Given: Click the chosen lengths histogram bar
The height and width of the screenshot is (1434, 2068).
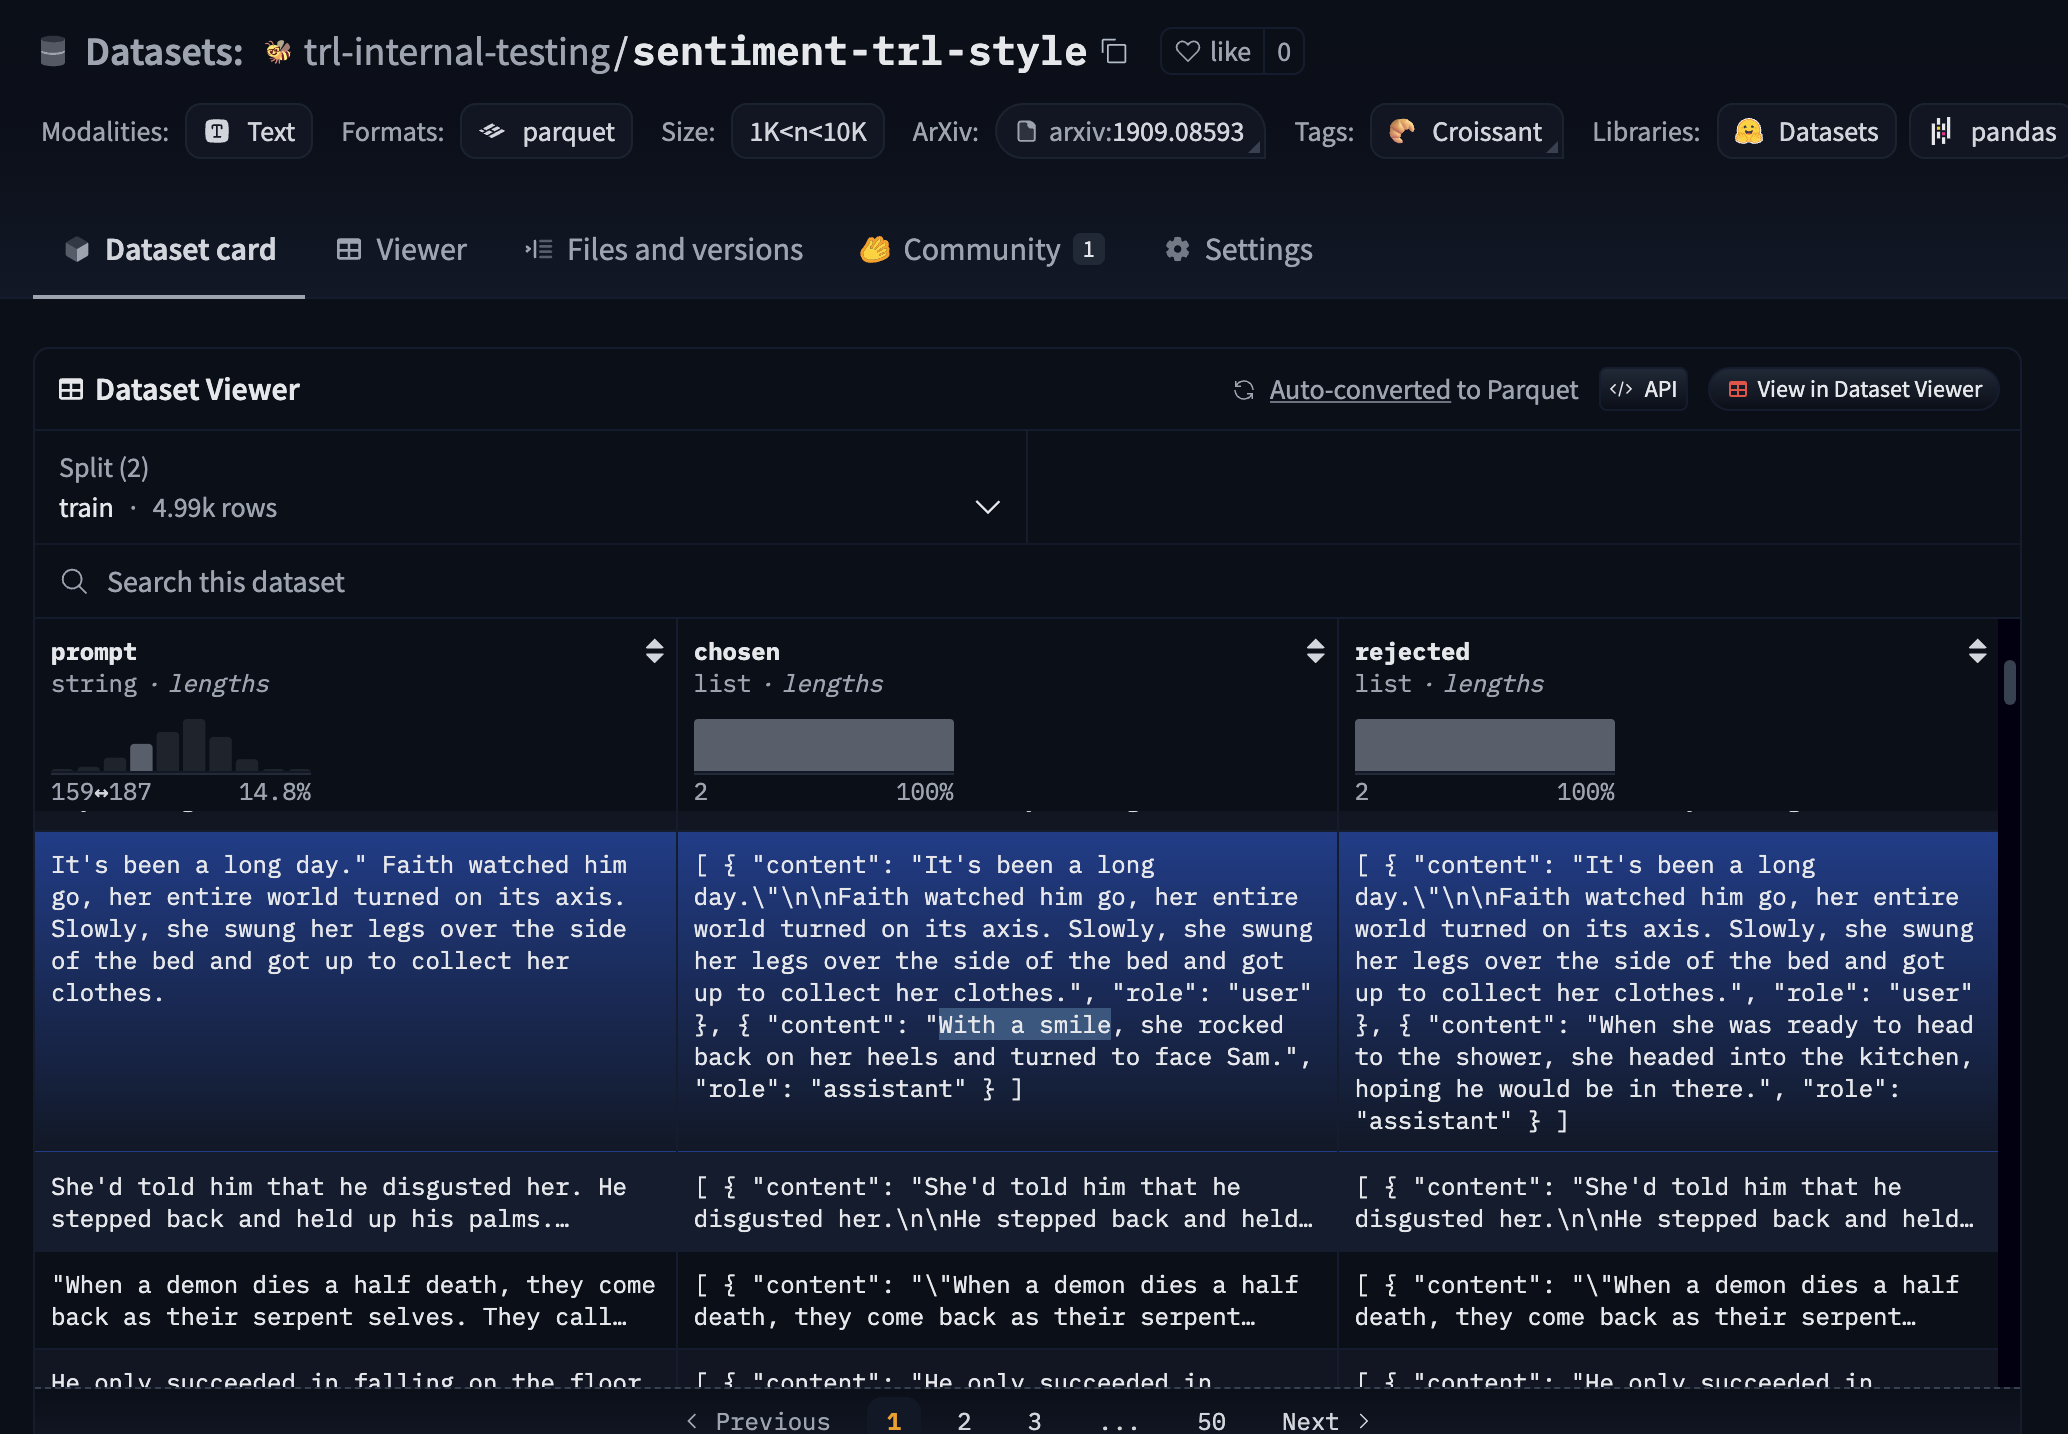Looking at the screenshot, I should point(824,746).
